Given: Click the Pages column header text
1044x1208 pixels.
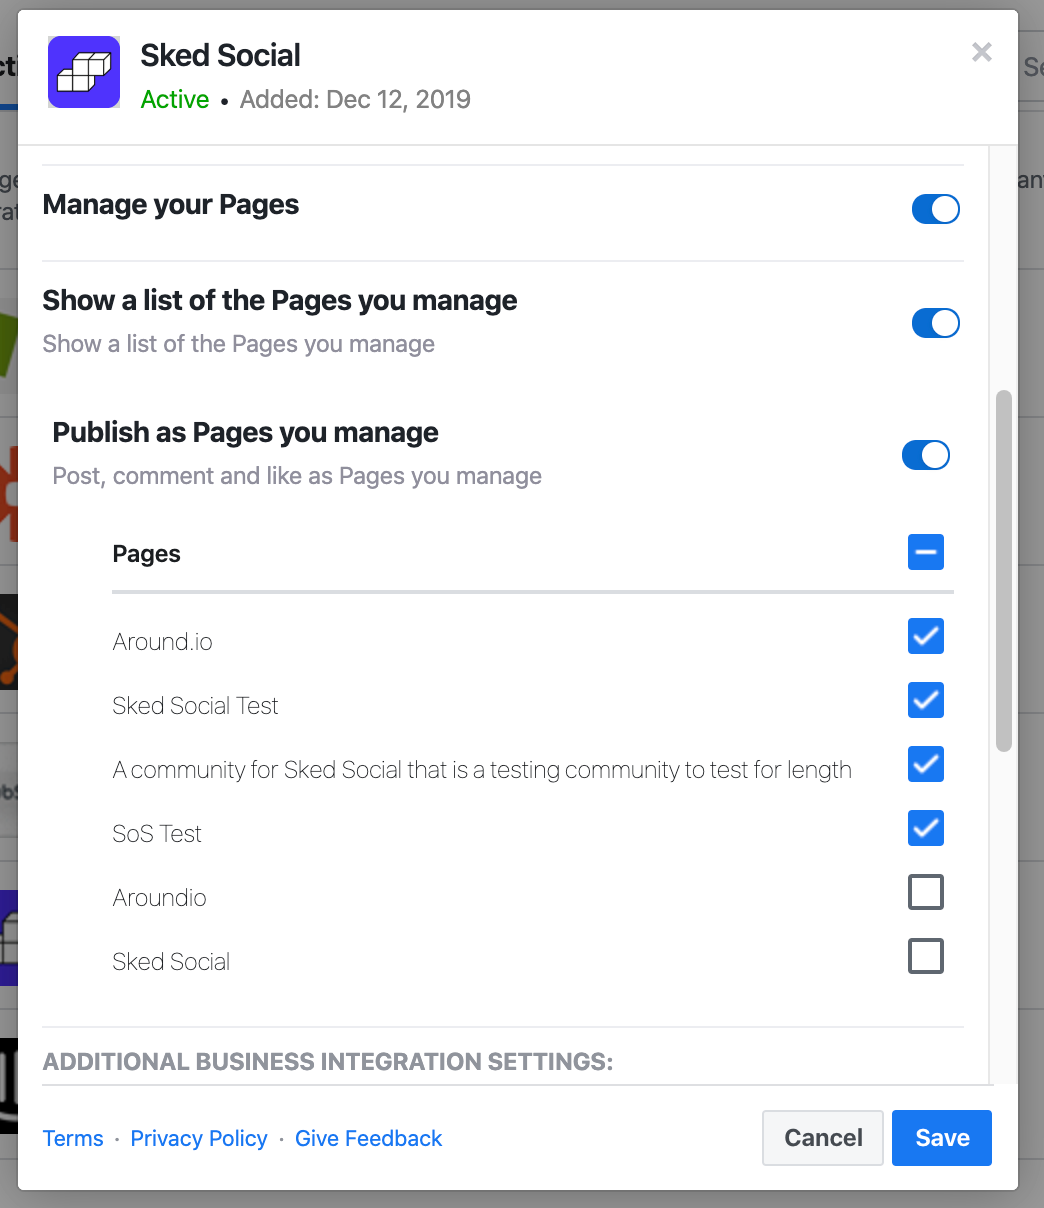Looking at the screenshot, I should click(146, 554).
